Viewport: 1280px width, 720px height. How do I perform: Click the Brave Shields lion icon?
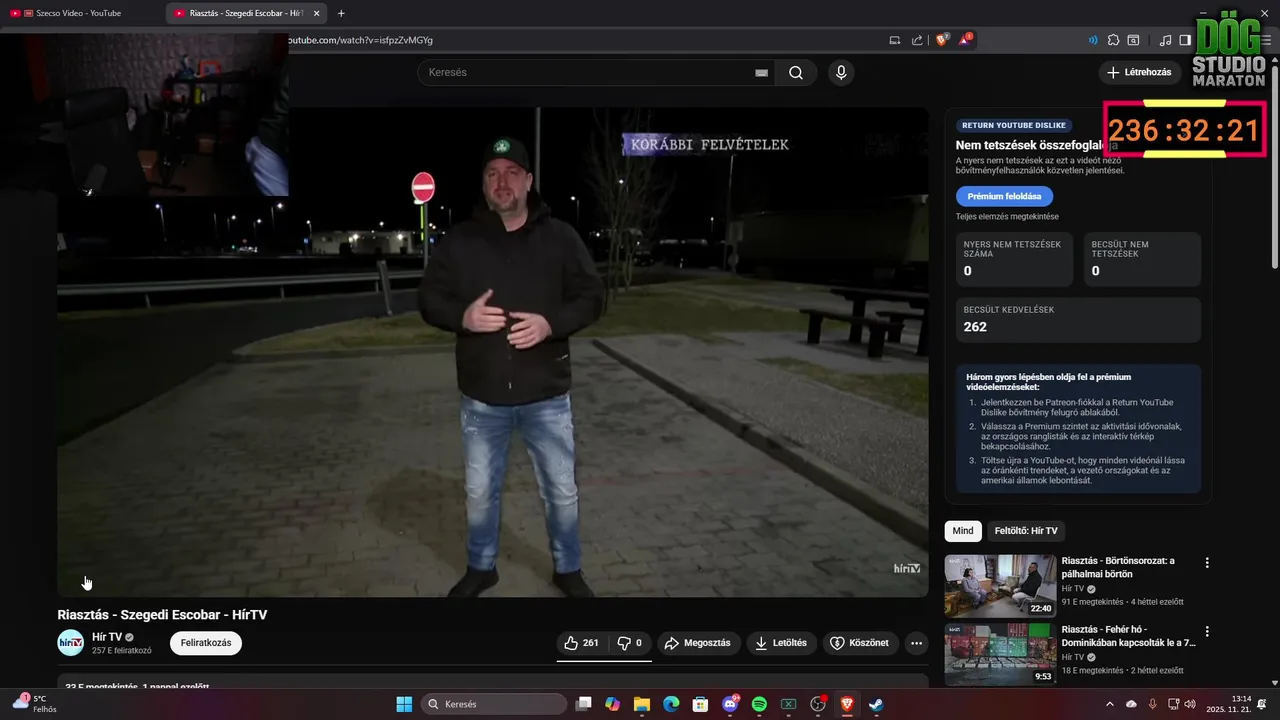click(942, 40)
